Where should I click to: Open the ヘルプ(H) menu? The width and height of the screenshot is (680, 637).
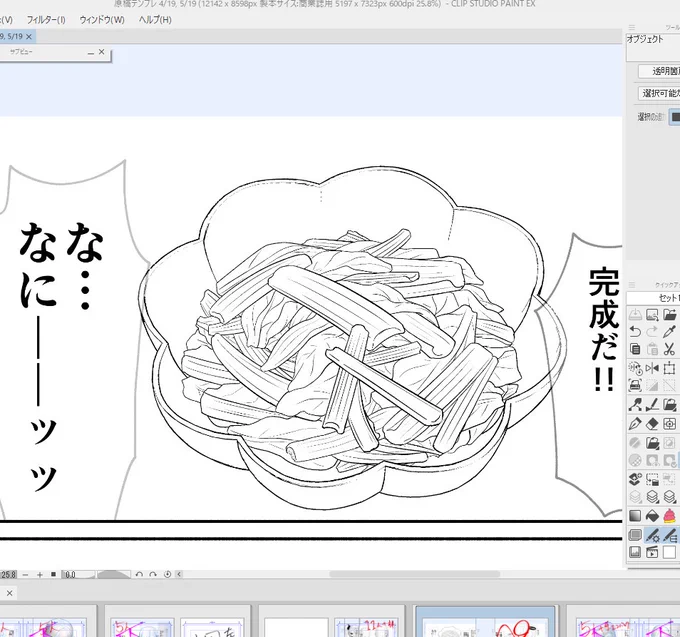155,20
